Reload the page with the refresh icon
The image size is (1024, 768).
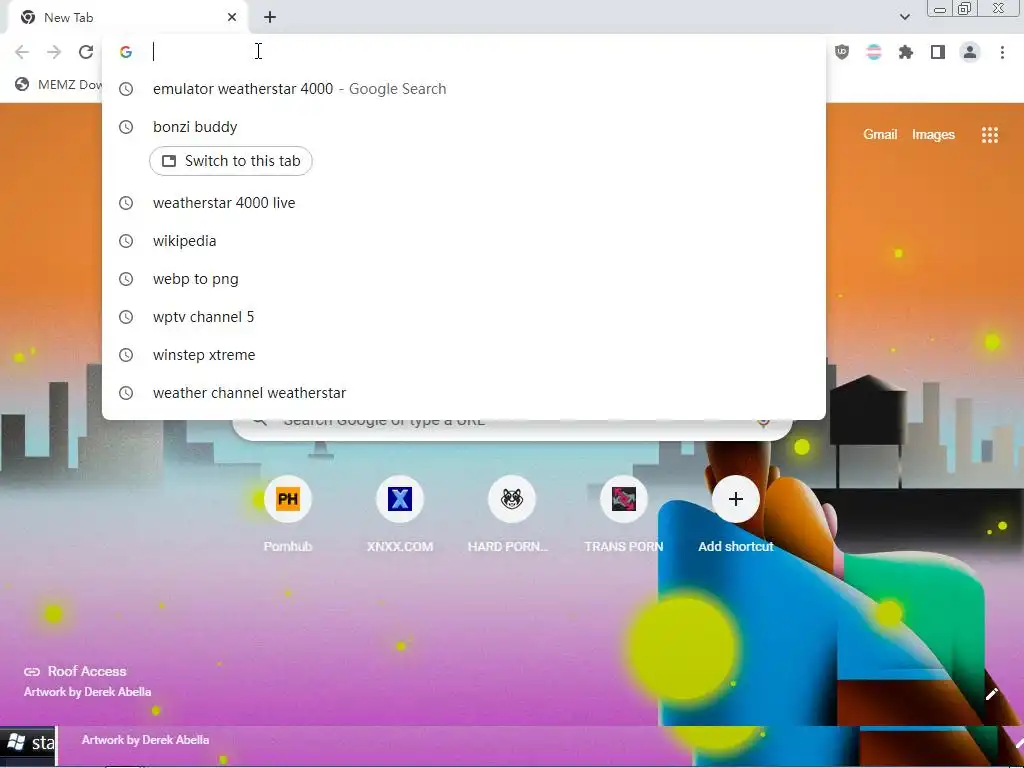pyautogui.click(x=86, y=52)
